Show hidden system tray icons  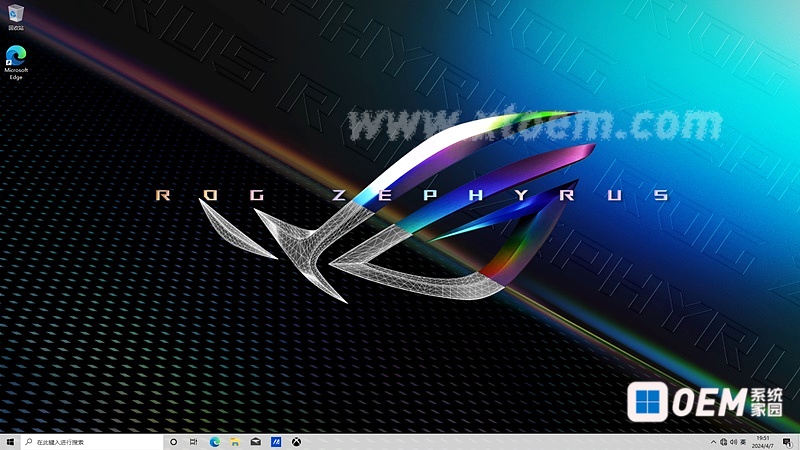click(x=713, y=442)
